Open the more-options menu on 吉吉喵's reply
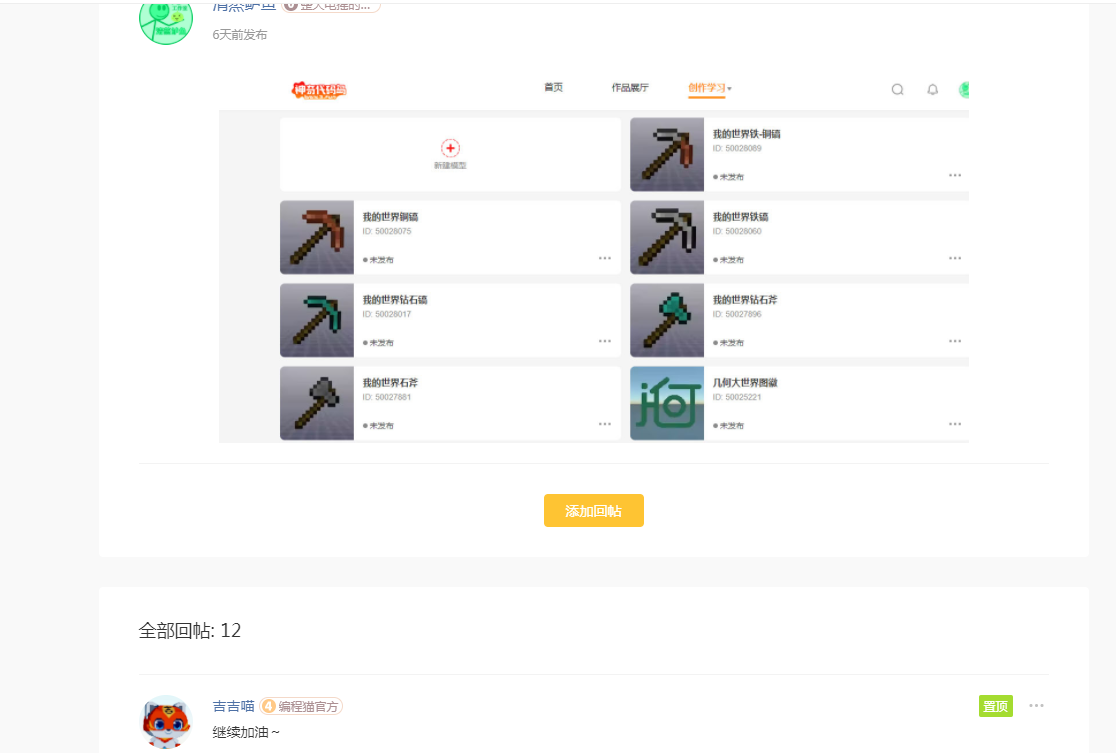The height and width of the screenshot is (754, 1116). tap(1036, 706)
